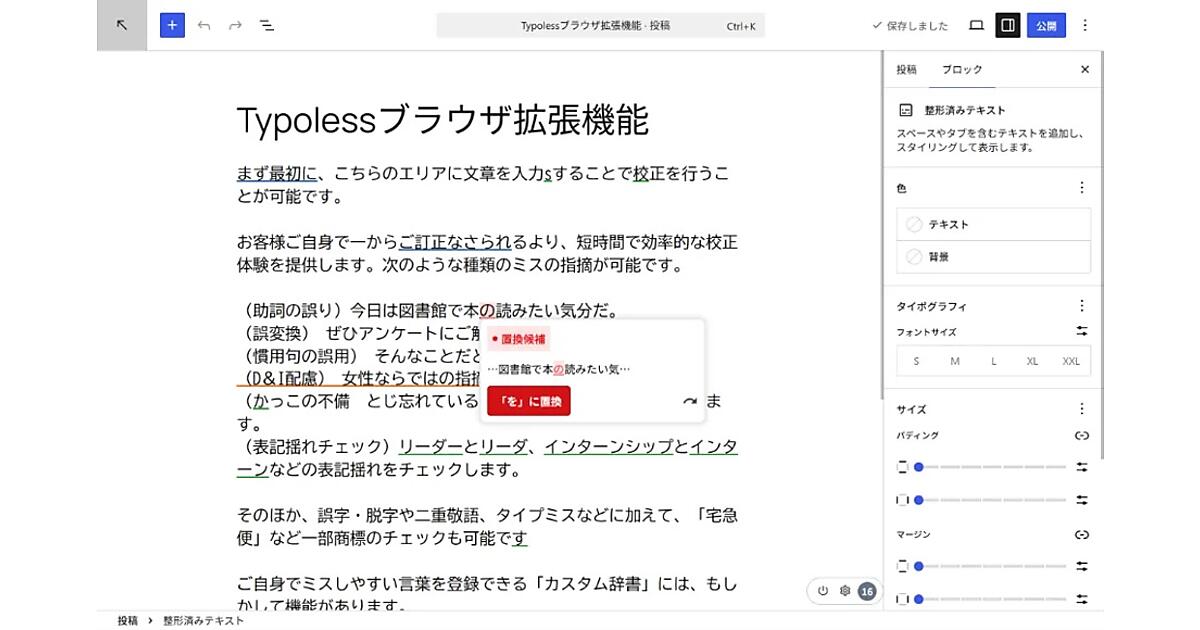Click the 保存しました saved status

(910, 26)
